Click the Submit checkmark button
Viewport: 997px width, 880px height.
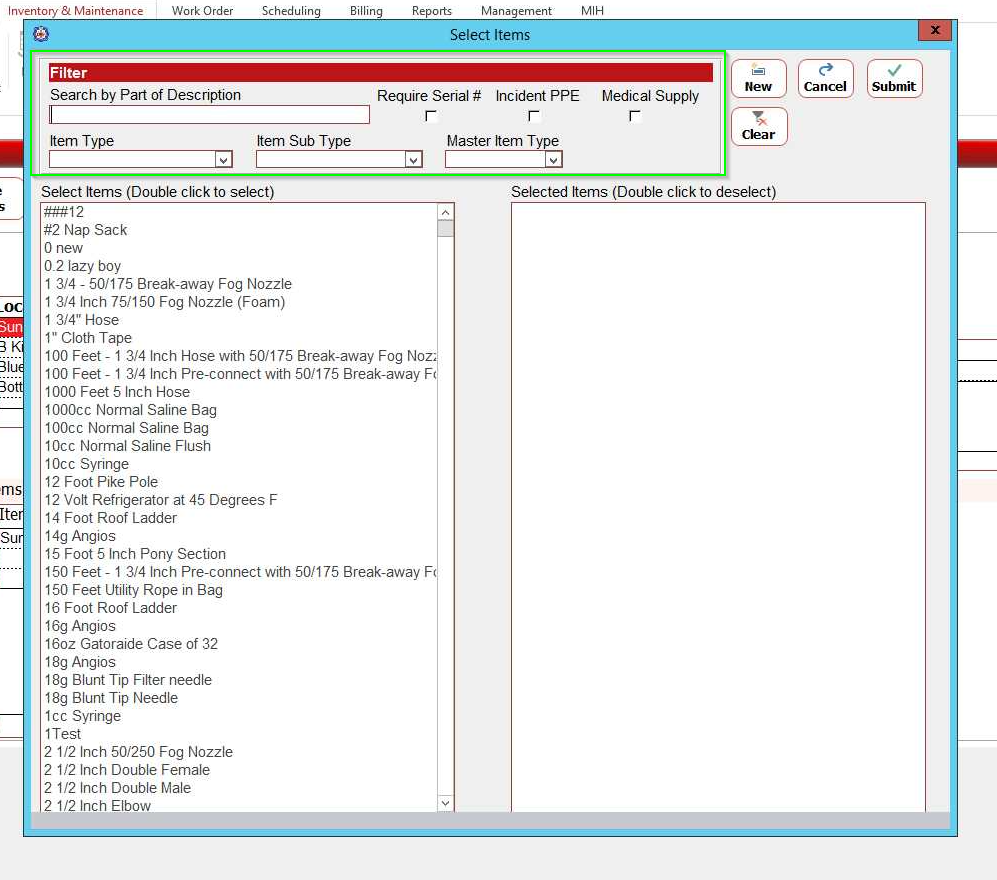click(893, 78)
